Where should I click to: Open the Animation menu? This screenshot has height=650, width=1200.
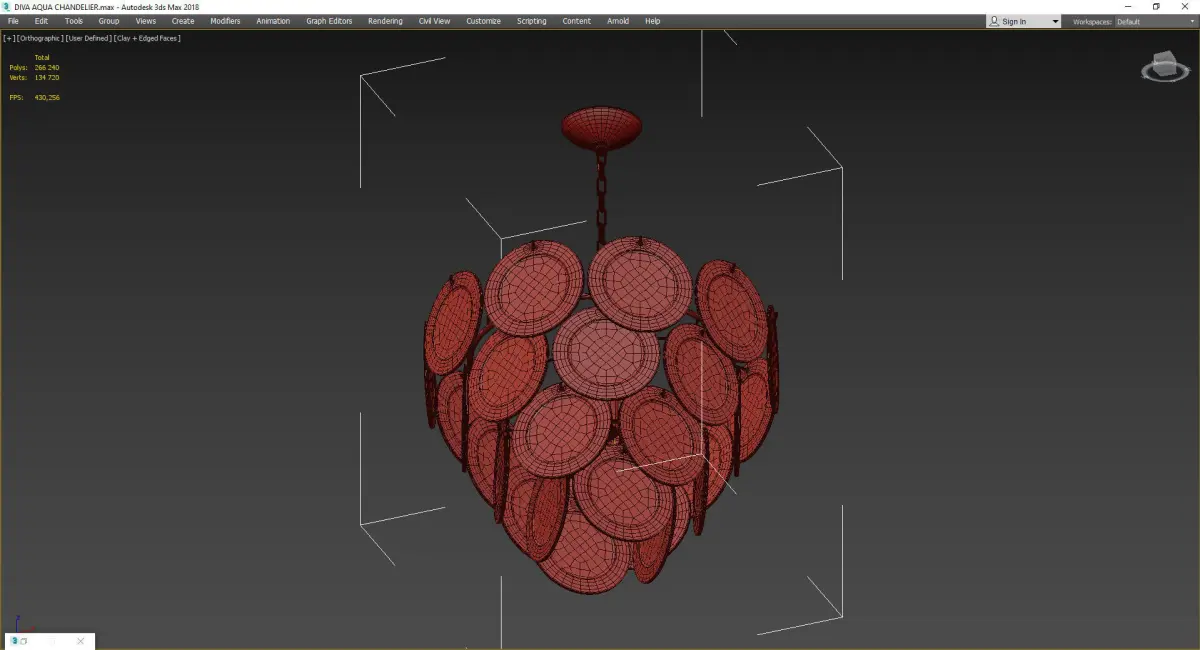[273, 21]
